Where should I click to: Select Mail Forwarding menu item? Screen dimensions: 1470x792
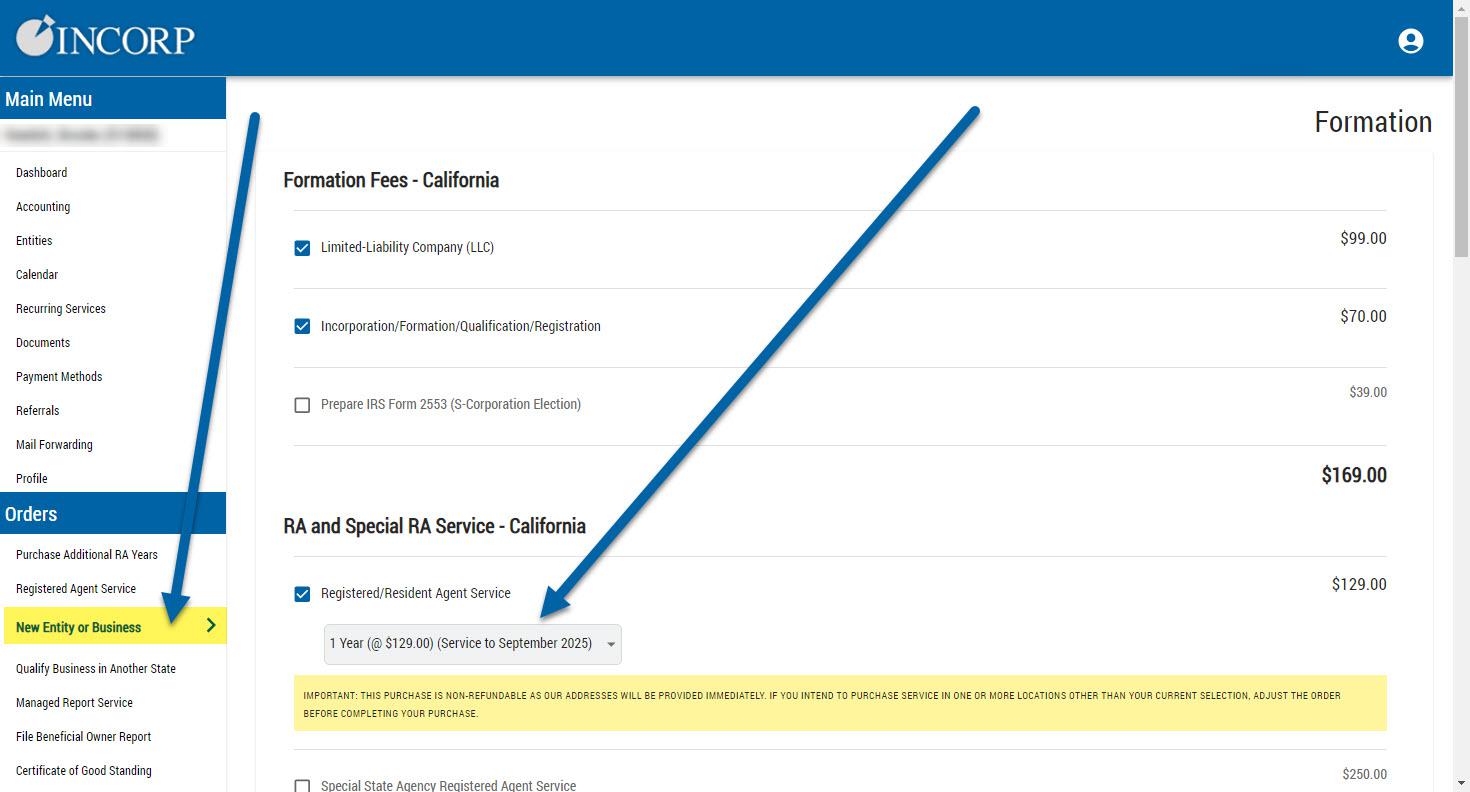[54, 445]
